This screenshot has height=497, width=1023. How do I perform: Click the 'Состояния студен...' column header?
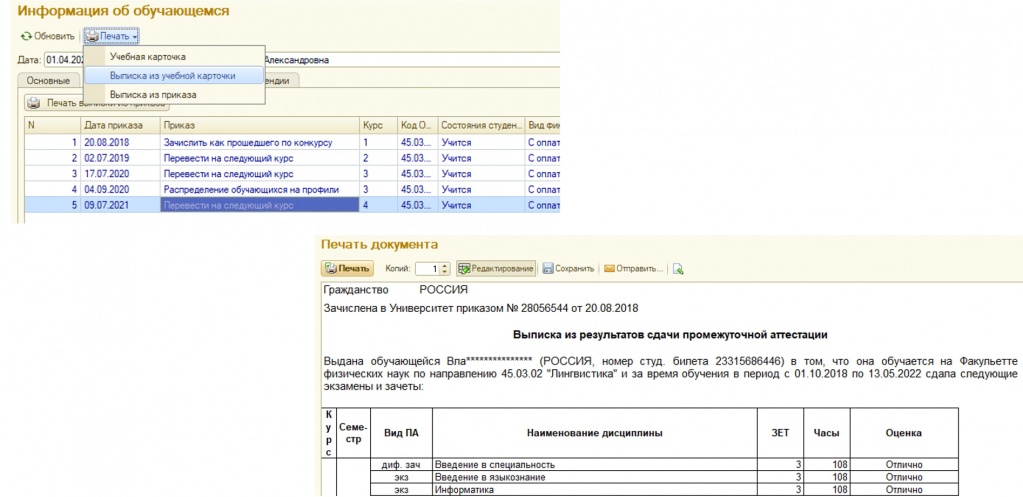[x=481, y=125]
